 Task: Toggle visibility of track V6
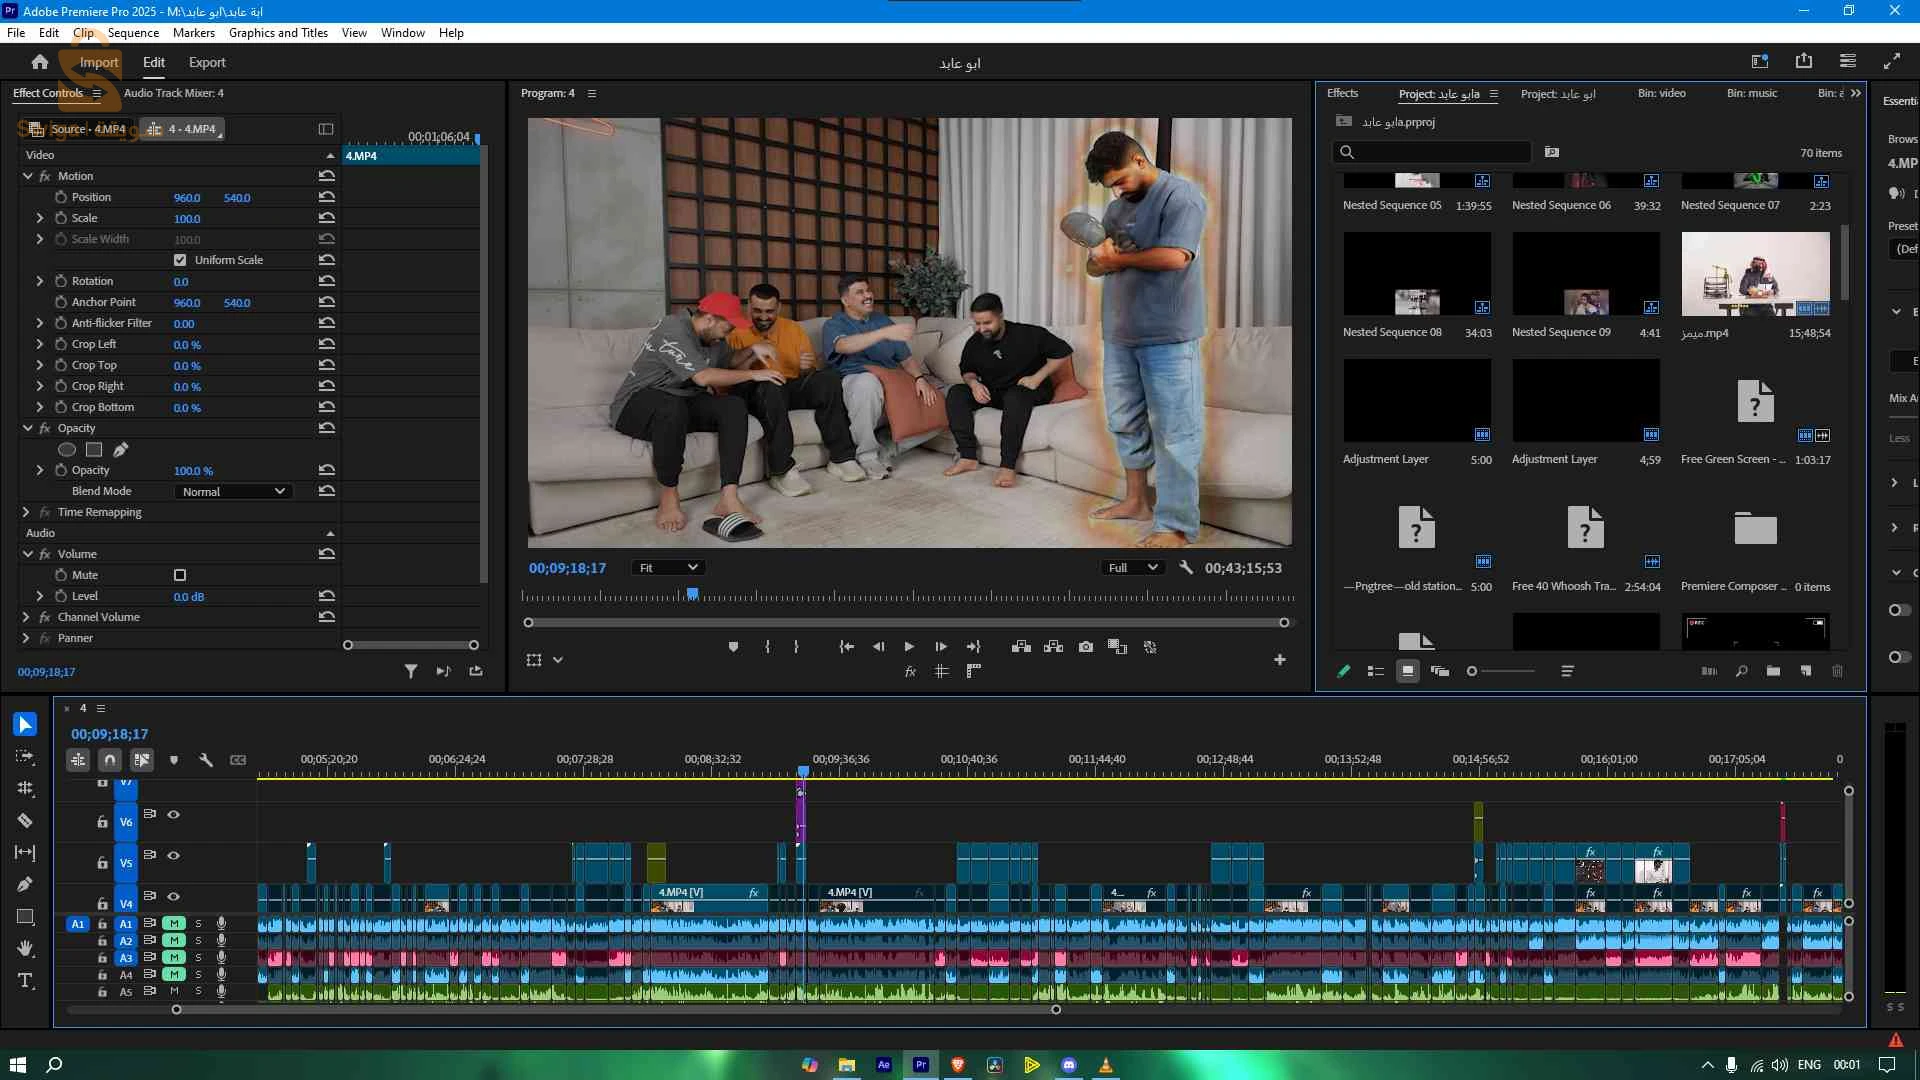coord(174,815)
